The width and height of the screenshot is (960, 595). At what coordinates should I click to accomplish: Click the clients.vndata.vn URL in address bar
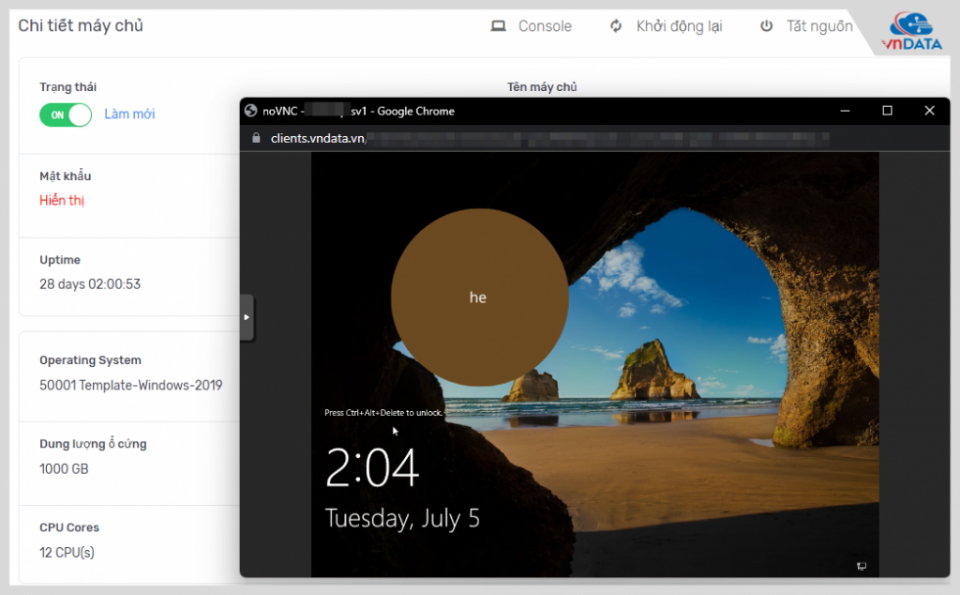click(x=318, y=138)
